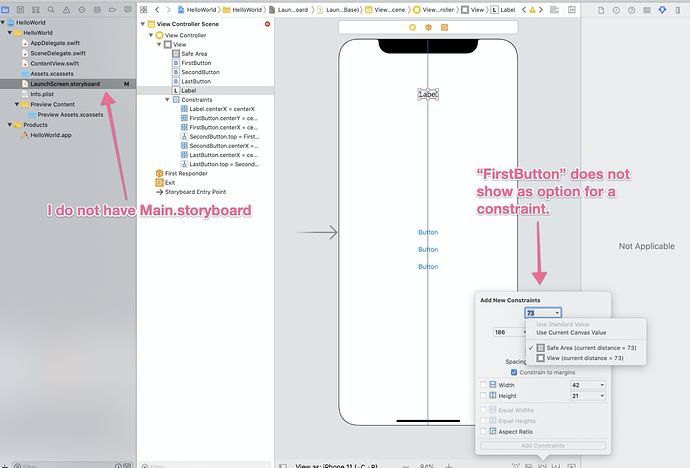Collapse the View Controller Scene
This screenshot has width=690, height=468.
click(x=143, y=24)
